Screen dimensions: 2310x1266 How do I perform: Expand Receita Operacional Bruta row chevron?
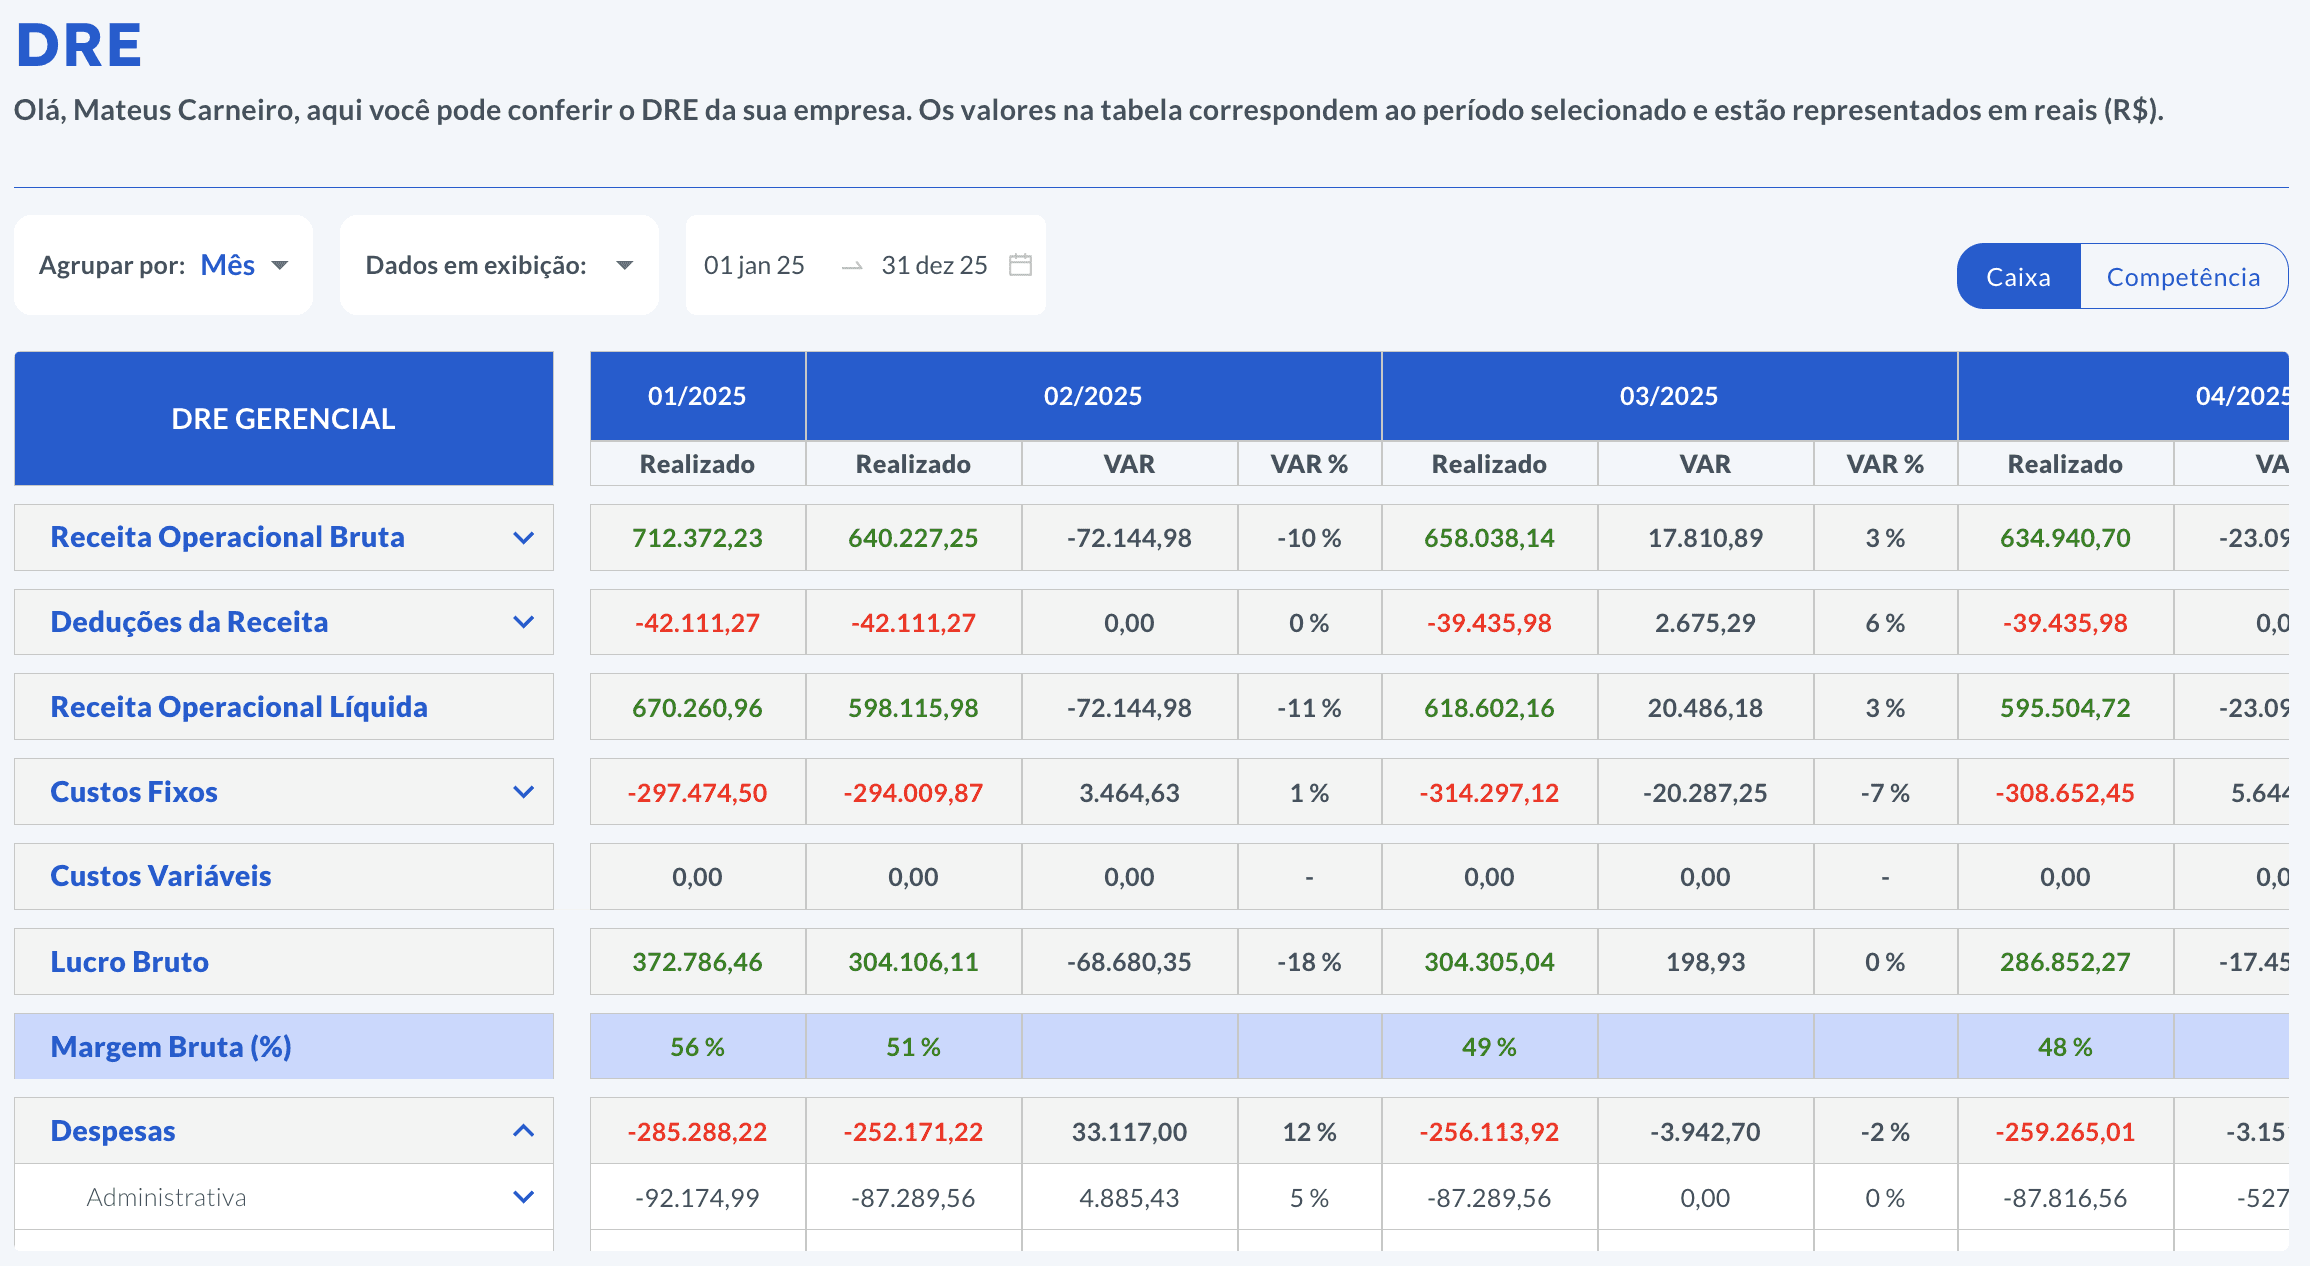[523, 538]
